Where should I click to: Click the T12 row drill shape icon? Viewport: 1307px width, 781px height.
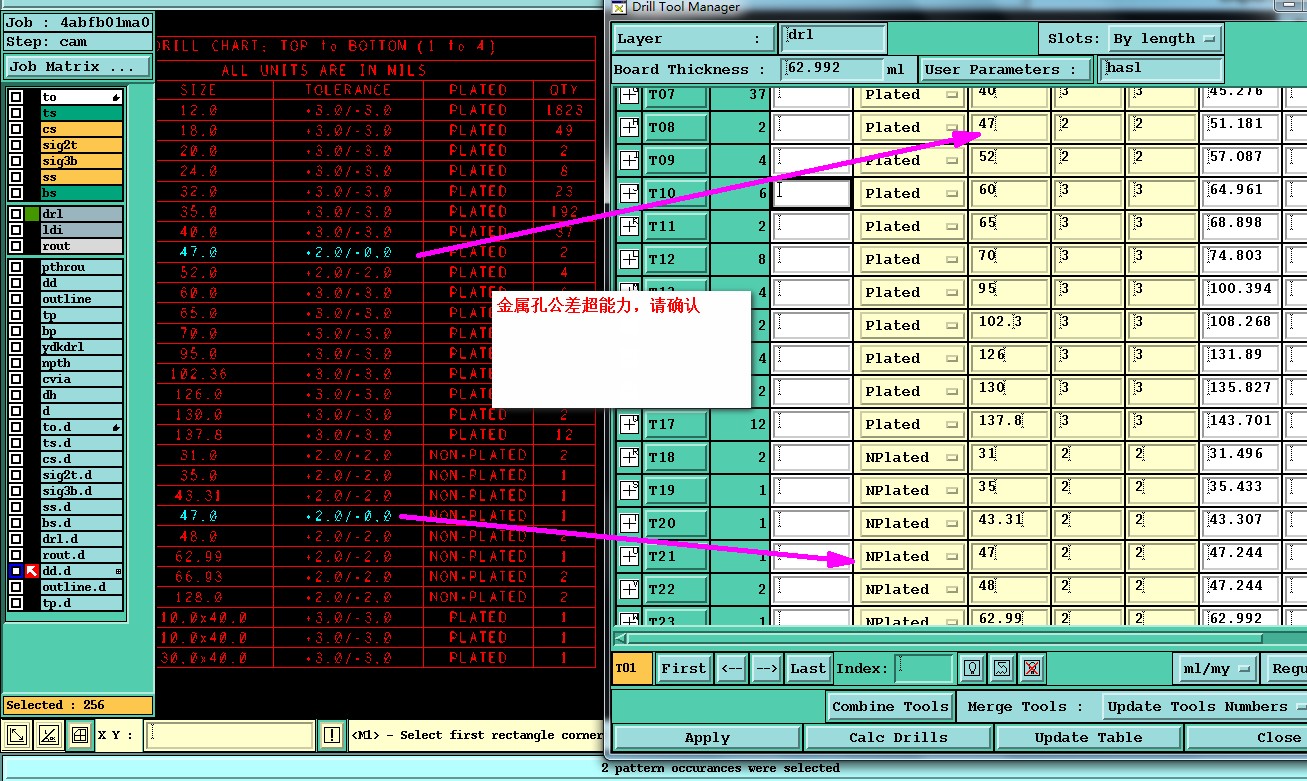click(629, 259)
